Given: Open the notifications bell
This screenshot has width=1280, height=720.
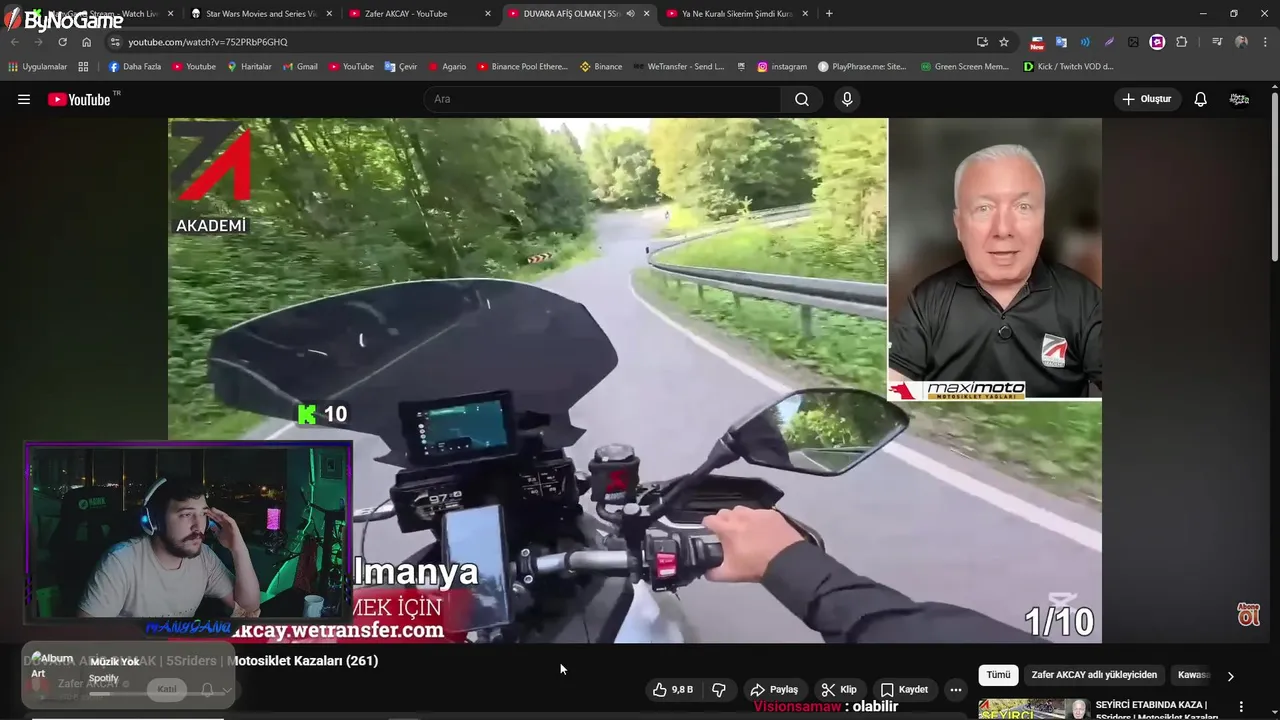Looking at the screenshot, I should [1200, 99].
